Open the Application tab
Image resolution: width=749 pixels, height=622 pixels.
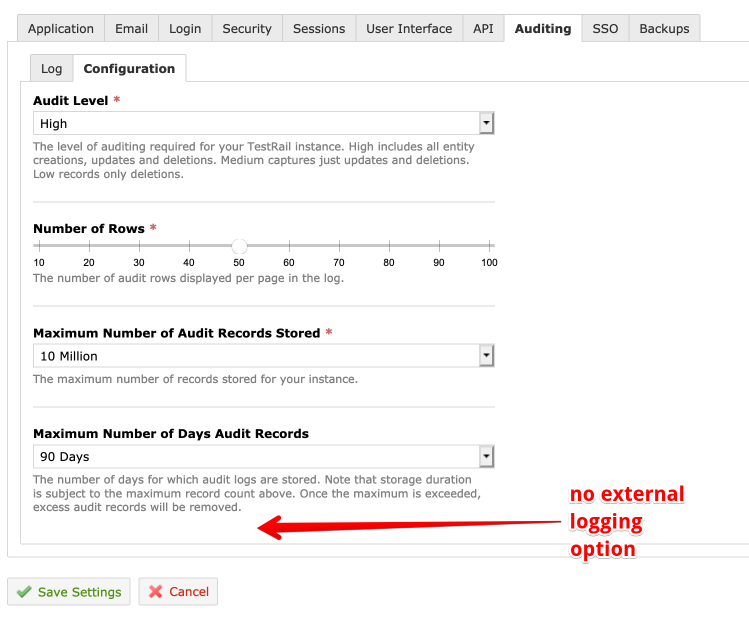coord(61,29)
